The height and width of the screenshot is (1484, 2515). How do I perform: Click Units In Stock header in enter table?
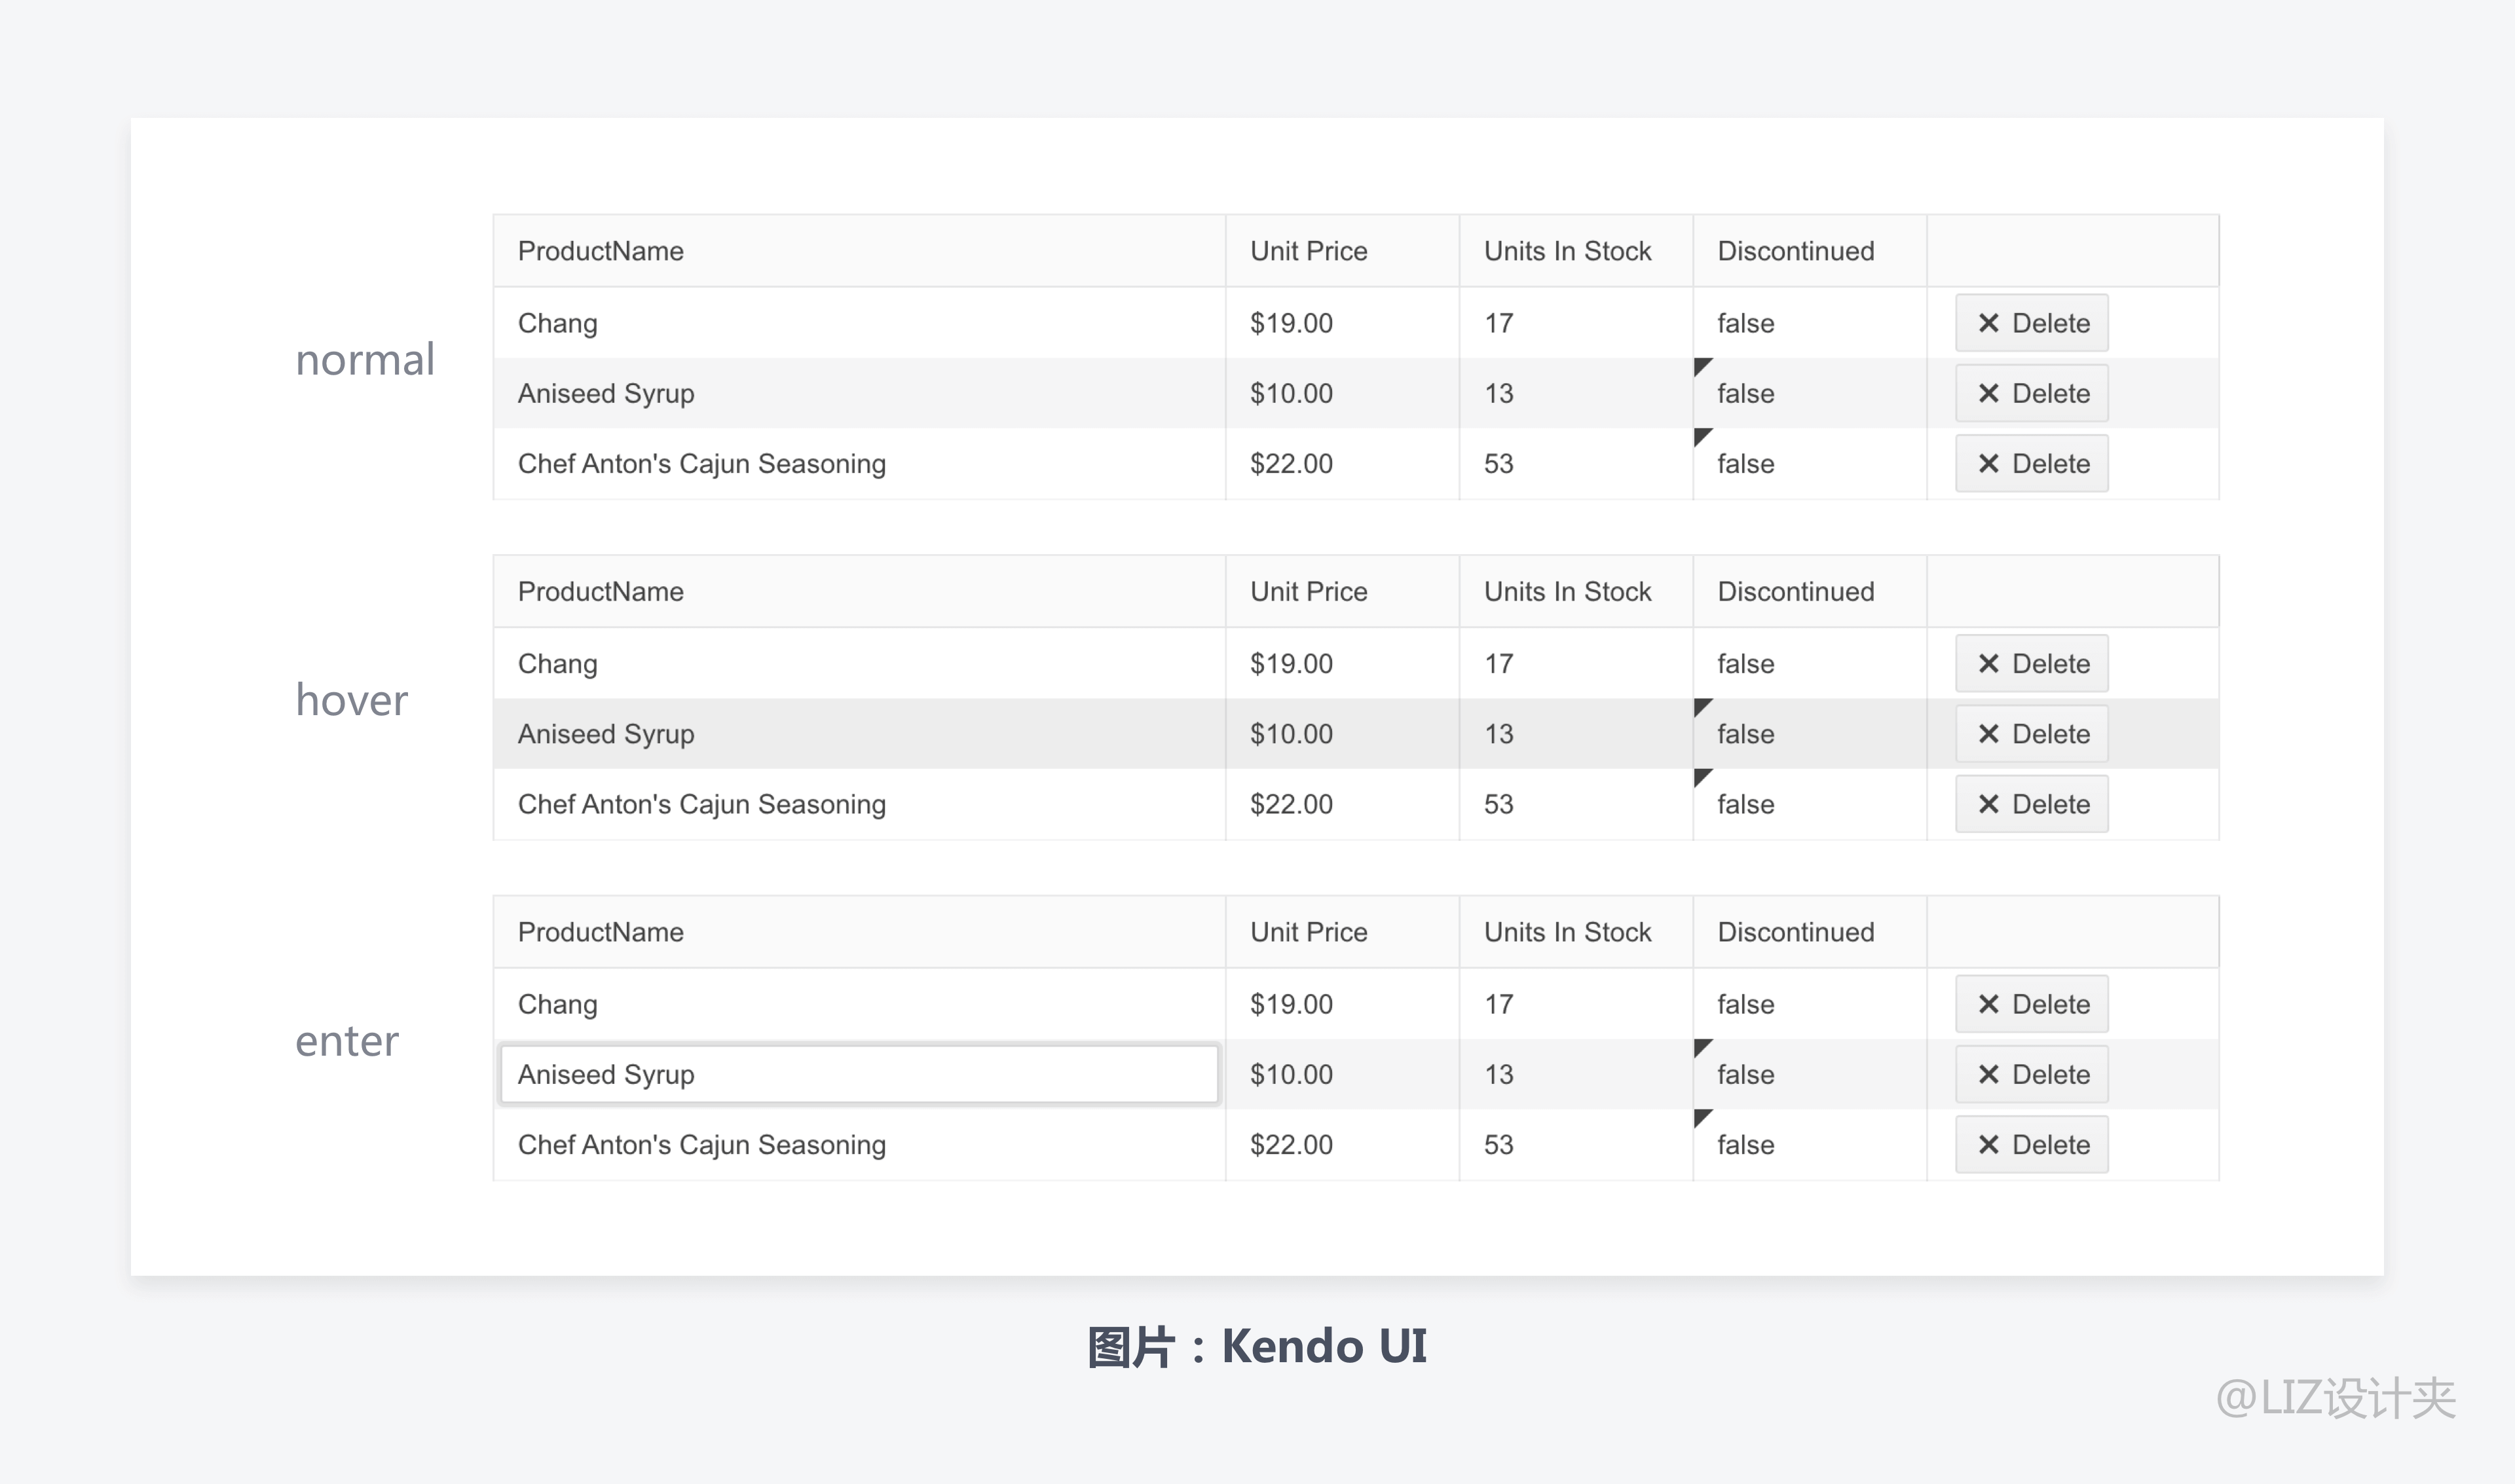point(1567,932)
